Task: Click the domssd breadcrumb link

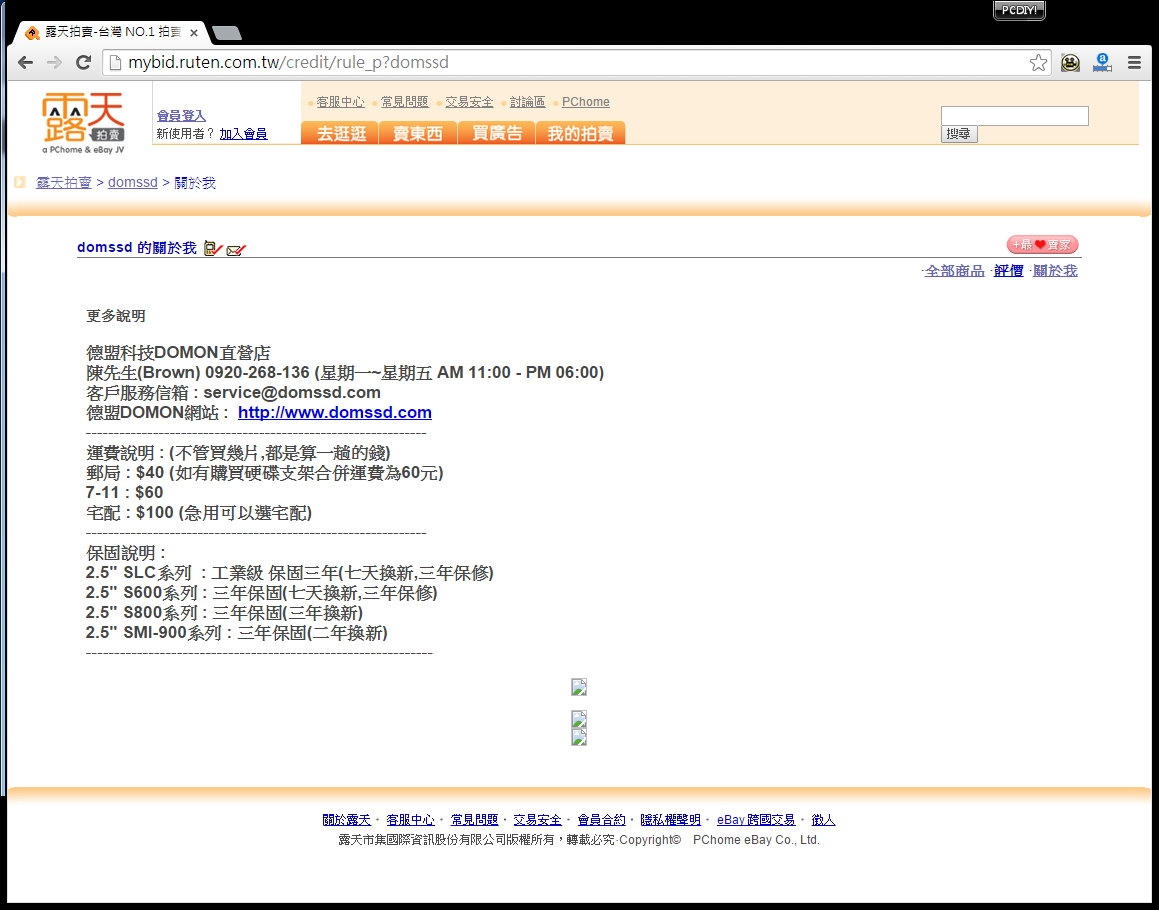Action: [133, 183]
